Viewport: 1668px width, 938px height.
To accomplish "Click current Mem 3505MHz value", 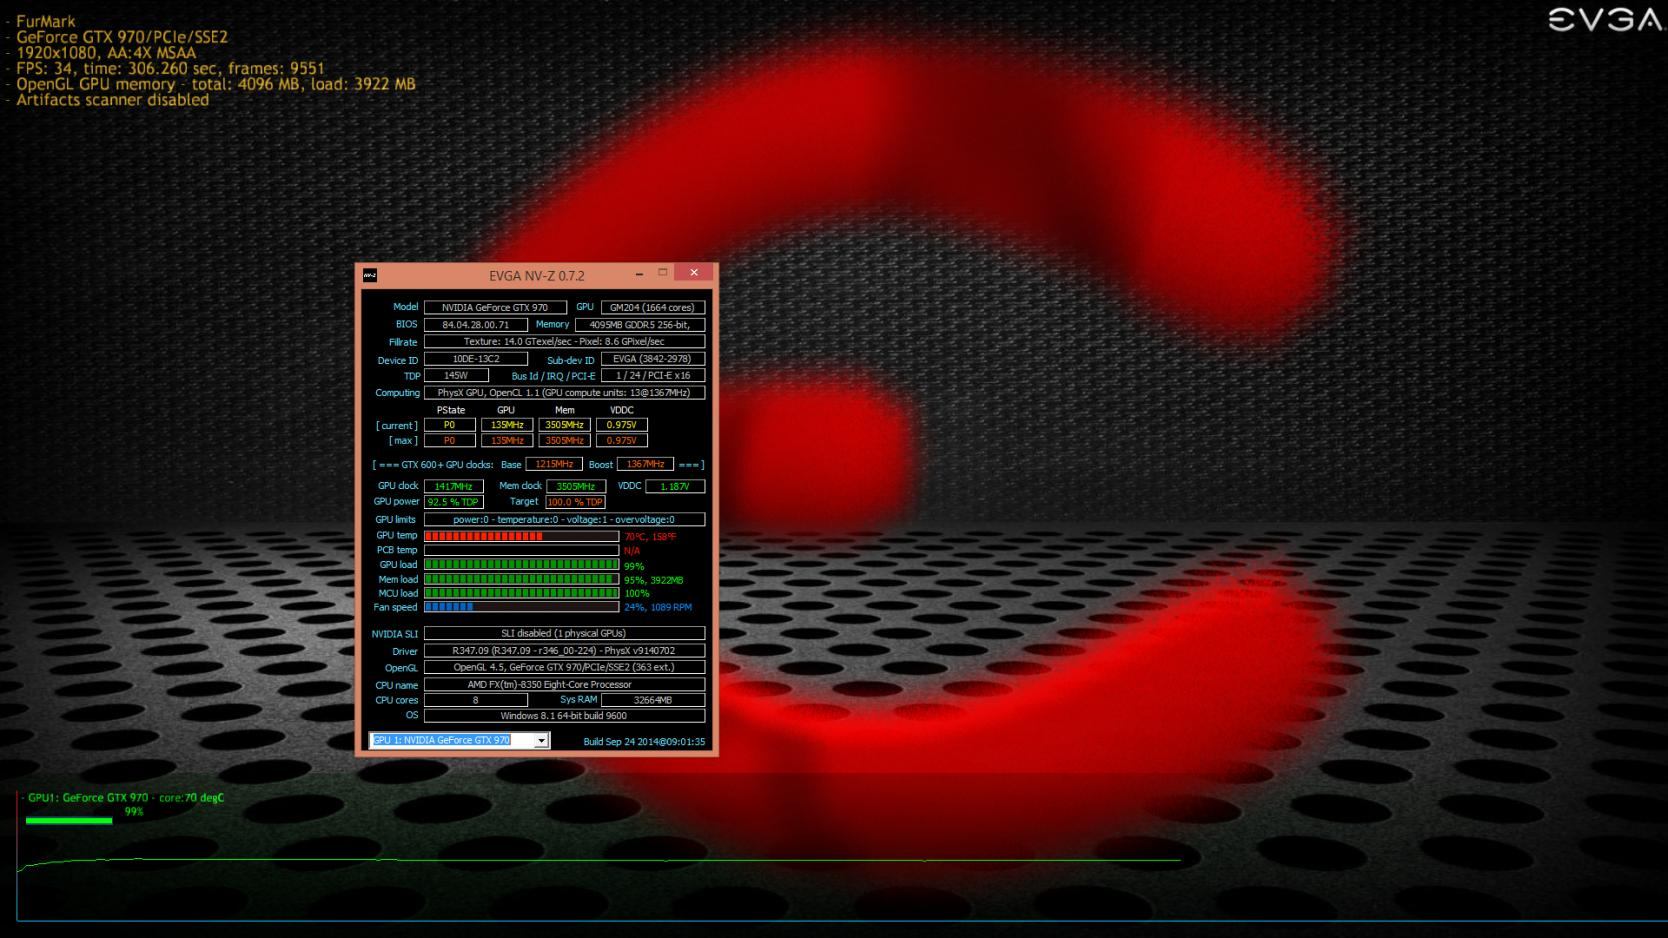I will [x=564, y=425].
